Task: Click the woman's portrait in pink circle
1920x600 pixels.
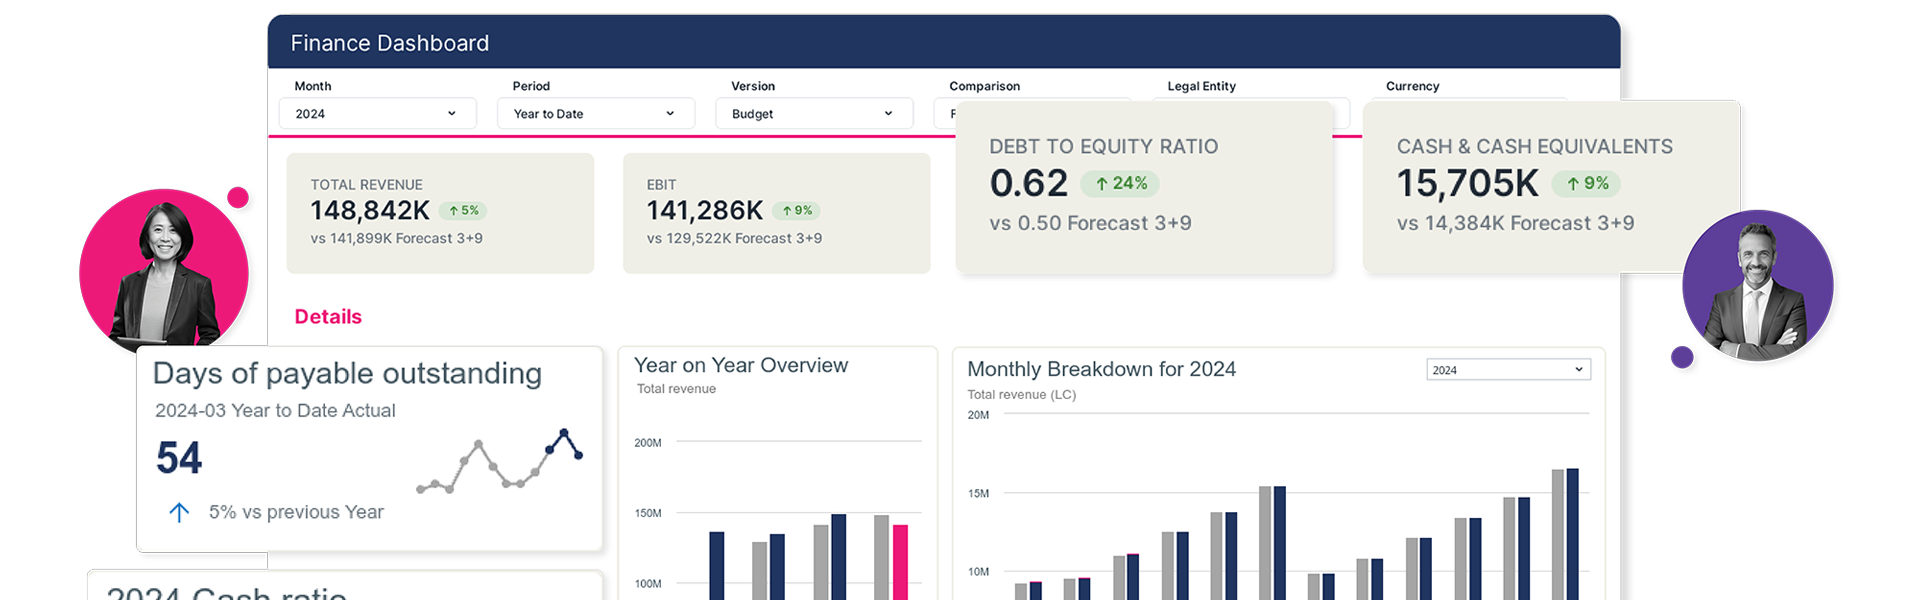Action: tap(164, 270)
